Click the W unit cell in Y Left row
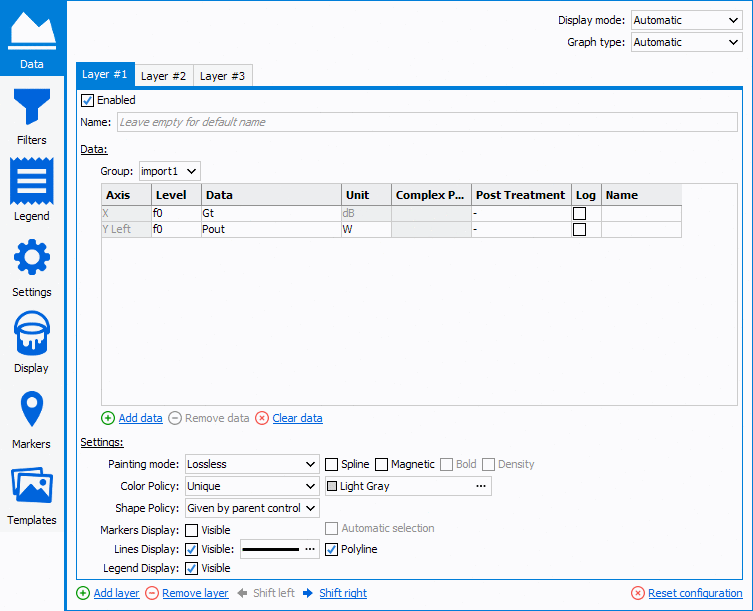 coord(366,229)
